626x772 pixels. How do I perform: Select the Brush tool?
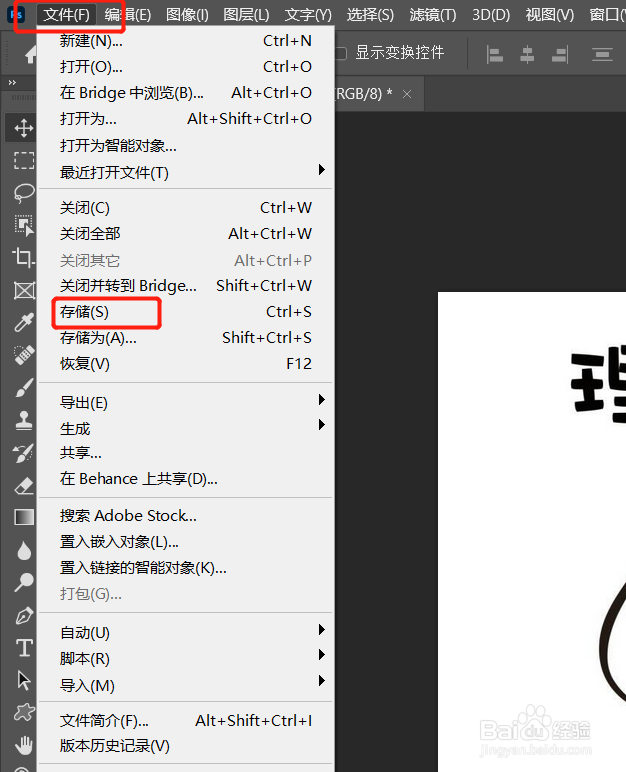coord(24,387)
